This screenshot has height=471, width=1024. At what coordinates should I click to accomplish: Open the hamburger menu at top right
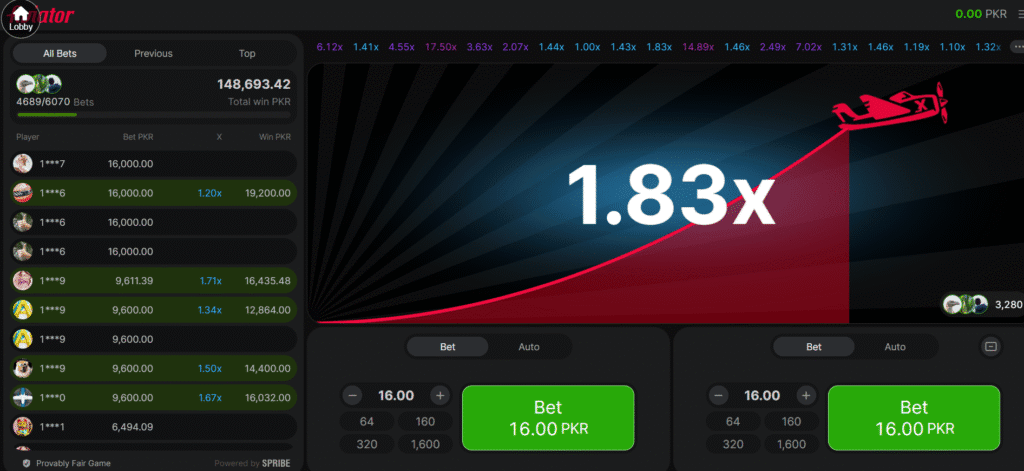(1019, 14)
